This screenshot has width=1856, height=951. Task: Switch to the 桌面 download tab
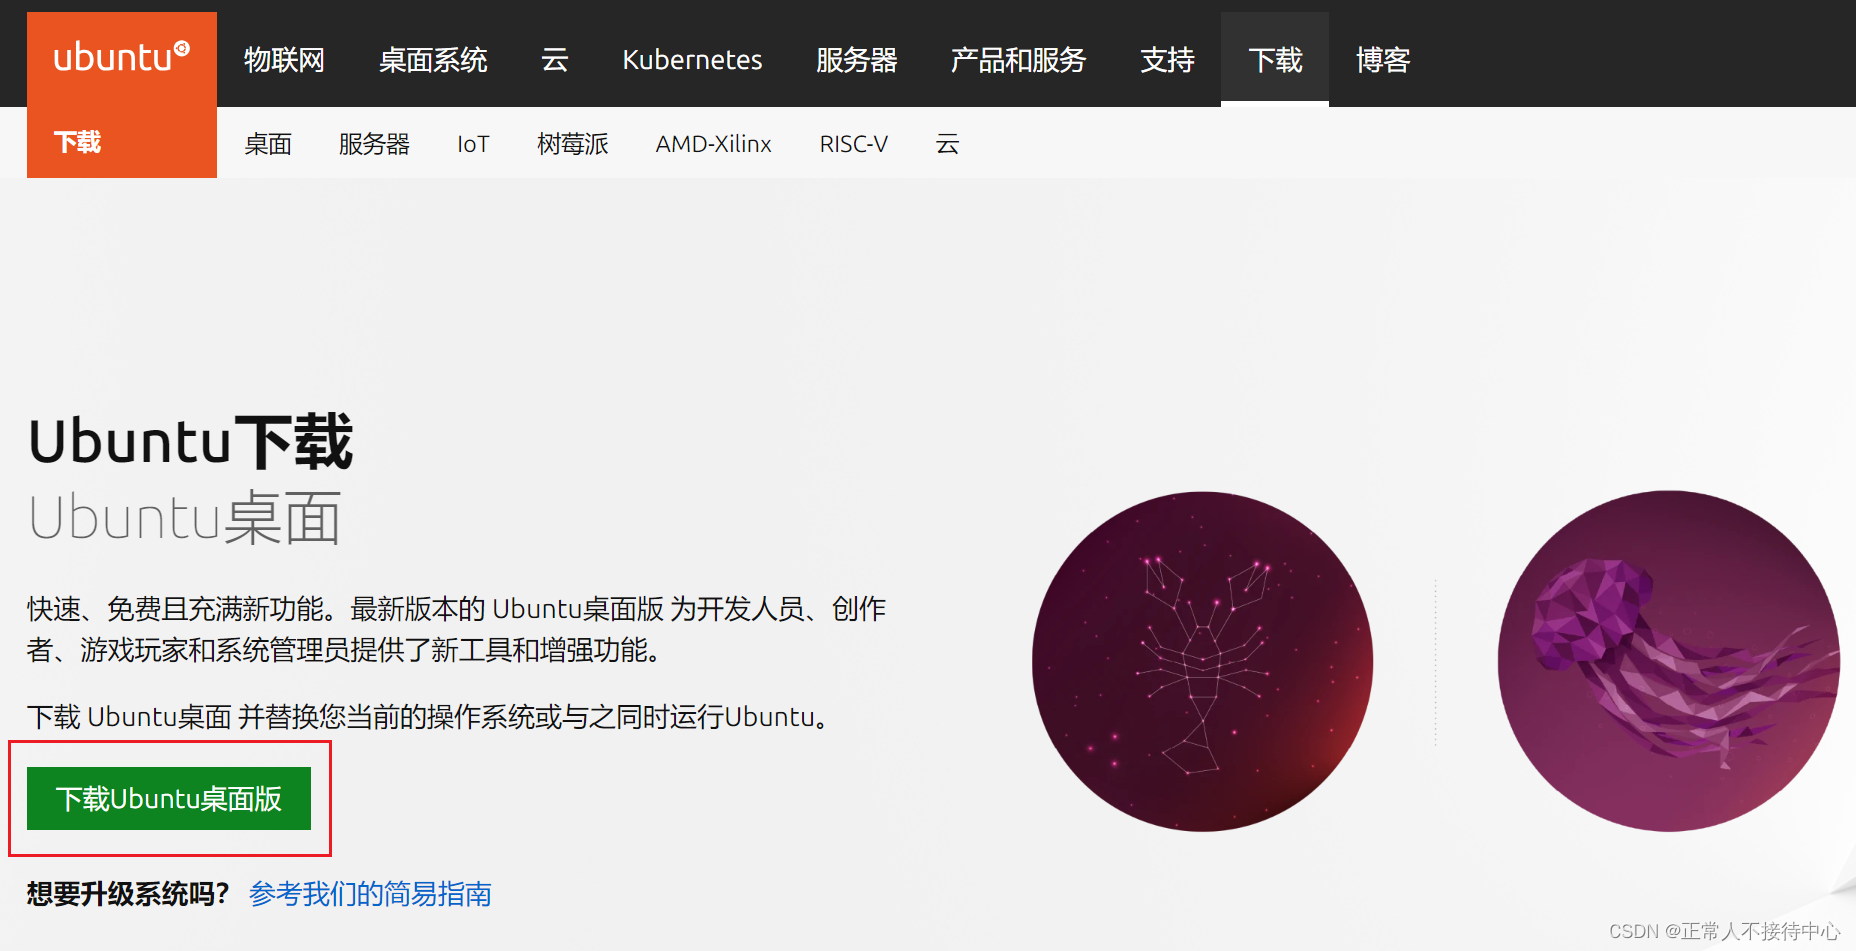(x=268, y=143)
